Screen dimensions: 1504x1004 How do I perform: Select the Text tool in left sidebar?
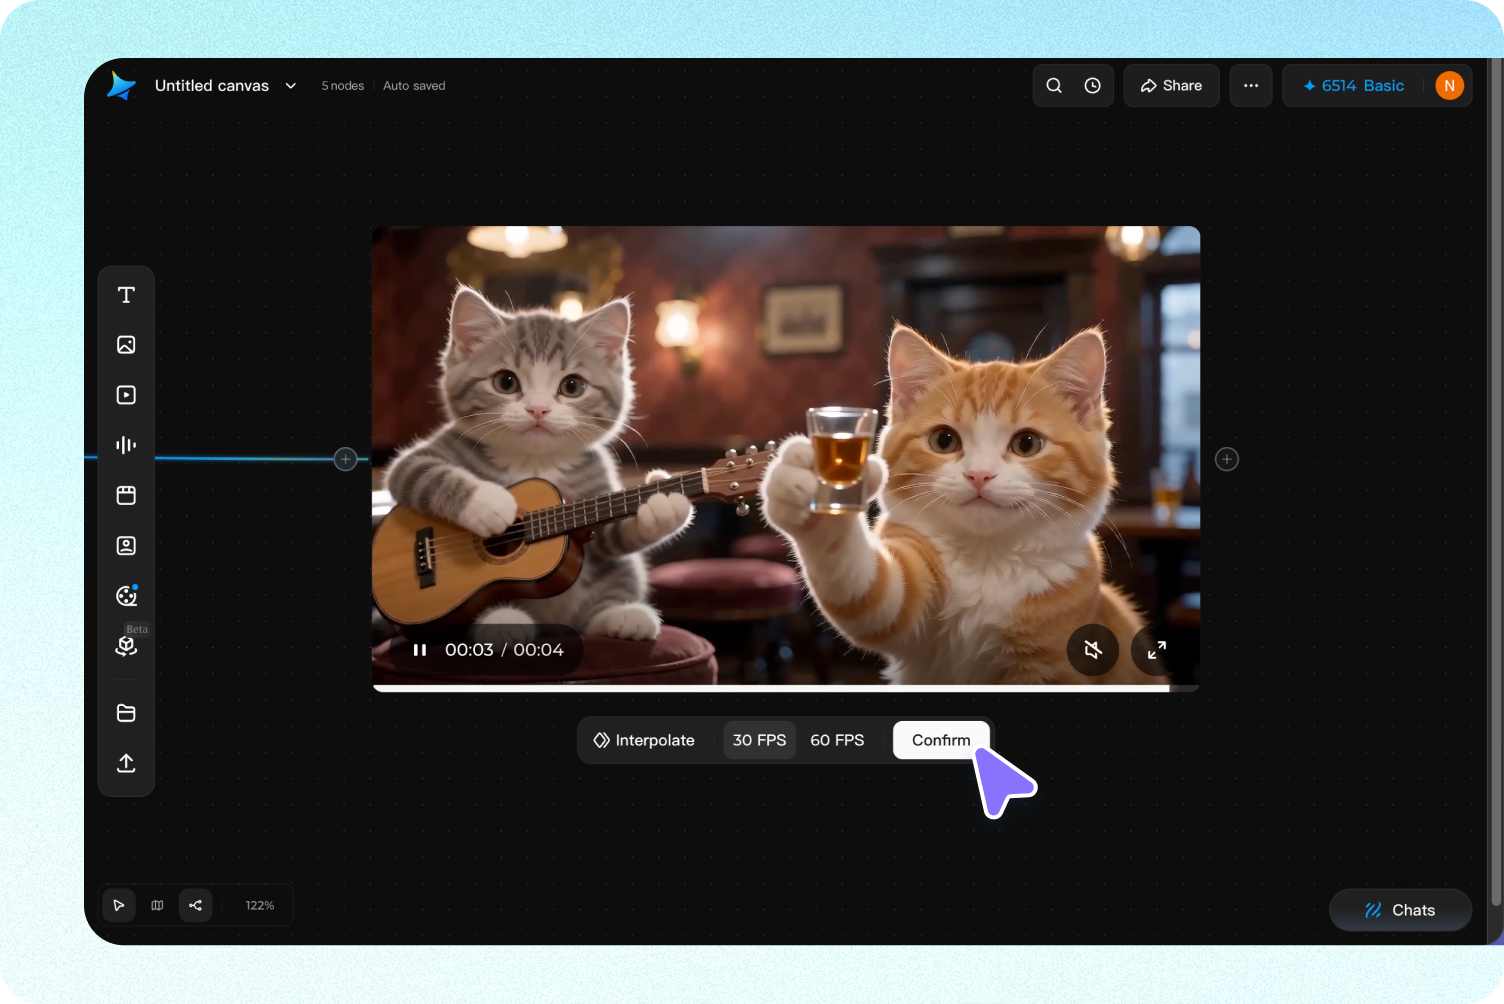point(126,295)
